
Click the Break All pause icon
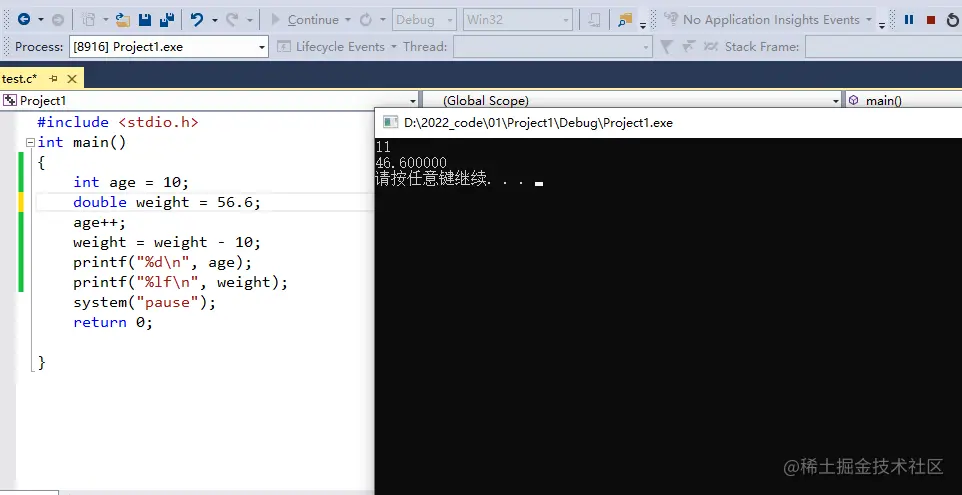(x=909, y=20)
